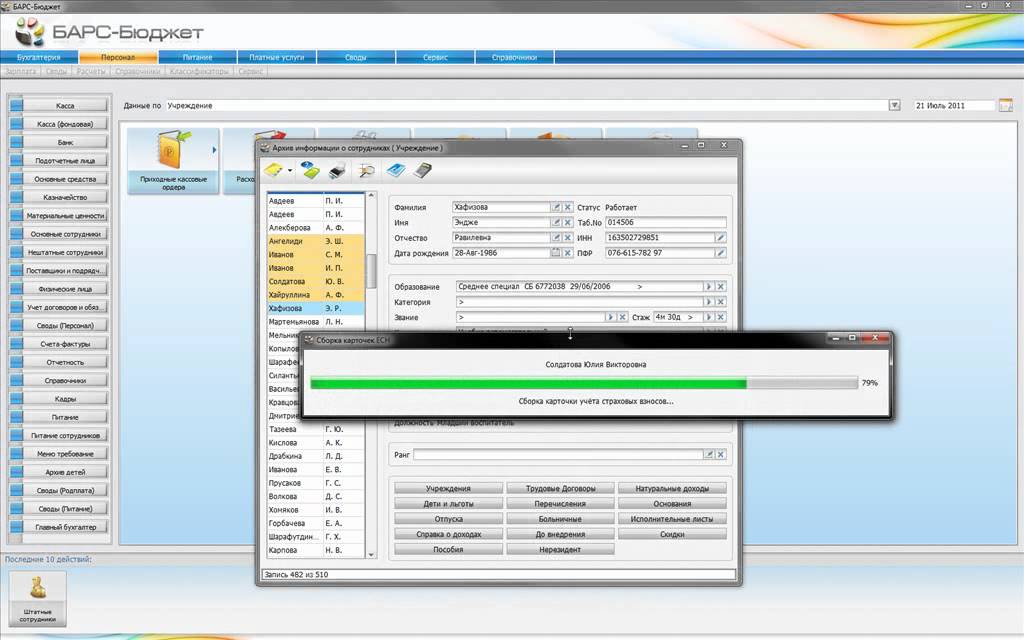Clear the Ранг field with its X icon
Viewport: 1024px width, 640px height.
(721, 455)
